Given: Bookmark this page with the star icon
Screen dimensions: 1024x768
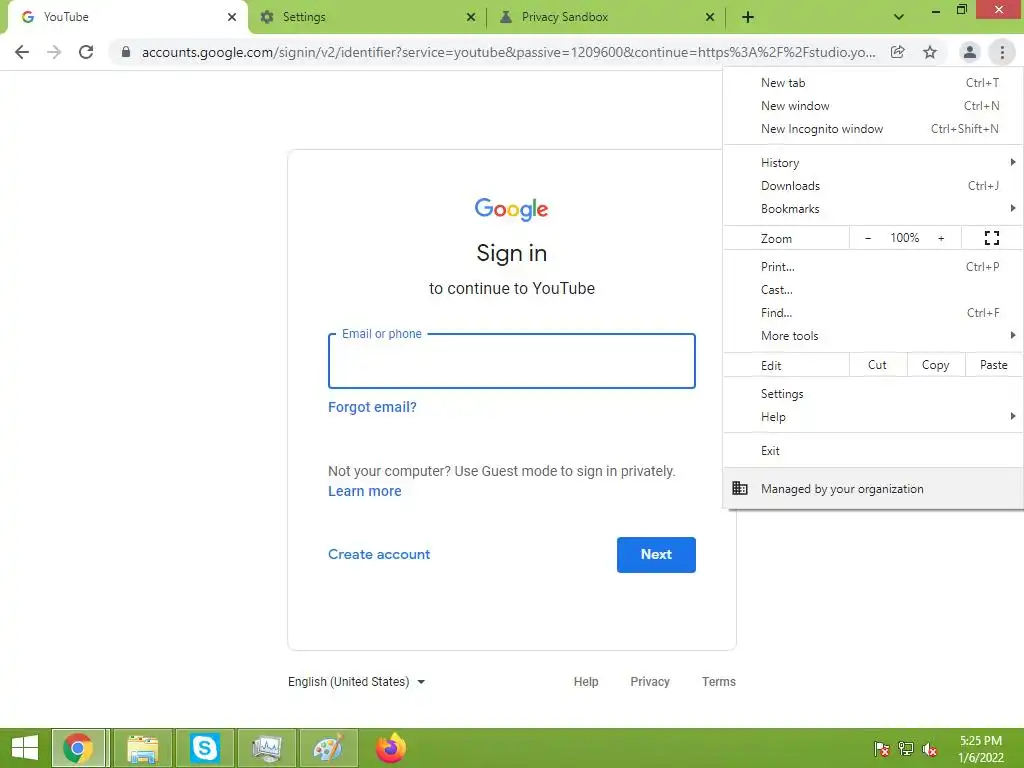Looking at the screenshot, I should [930, 52].
